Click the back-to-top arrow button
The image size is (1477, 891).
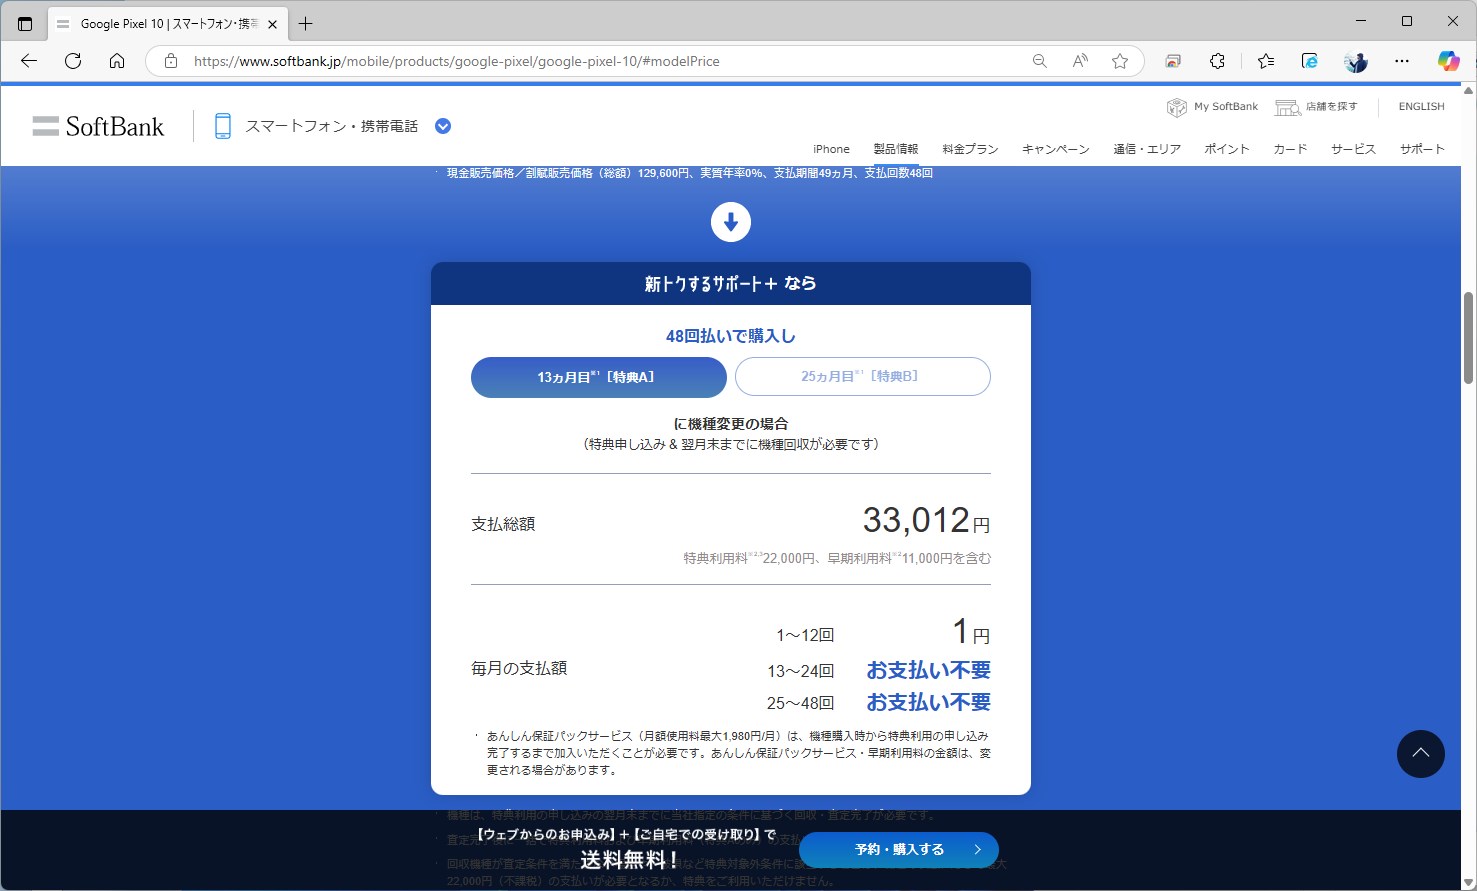coord(1420,754)
